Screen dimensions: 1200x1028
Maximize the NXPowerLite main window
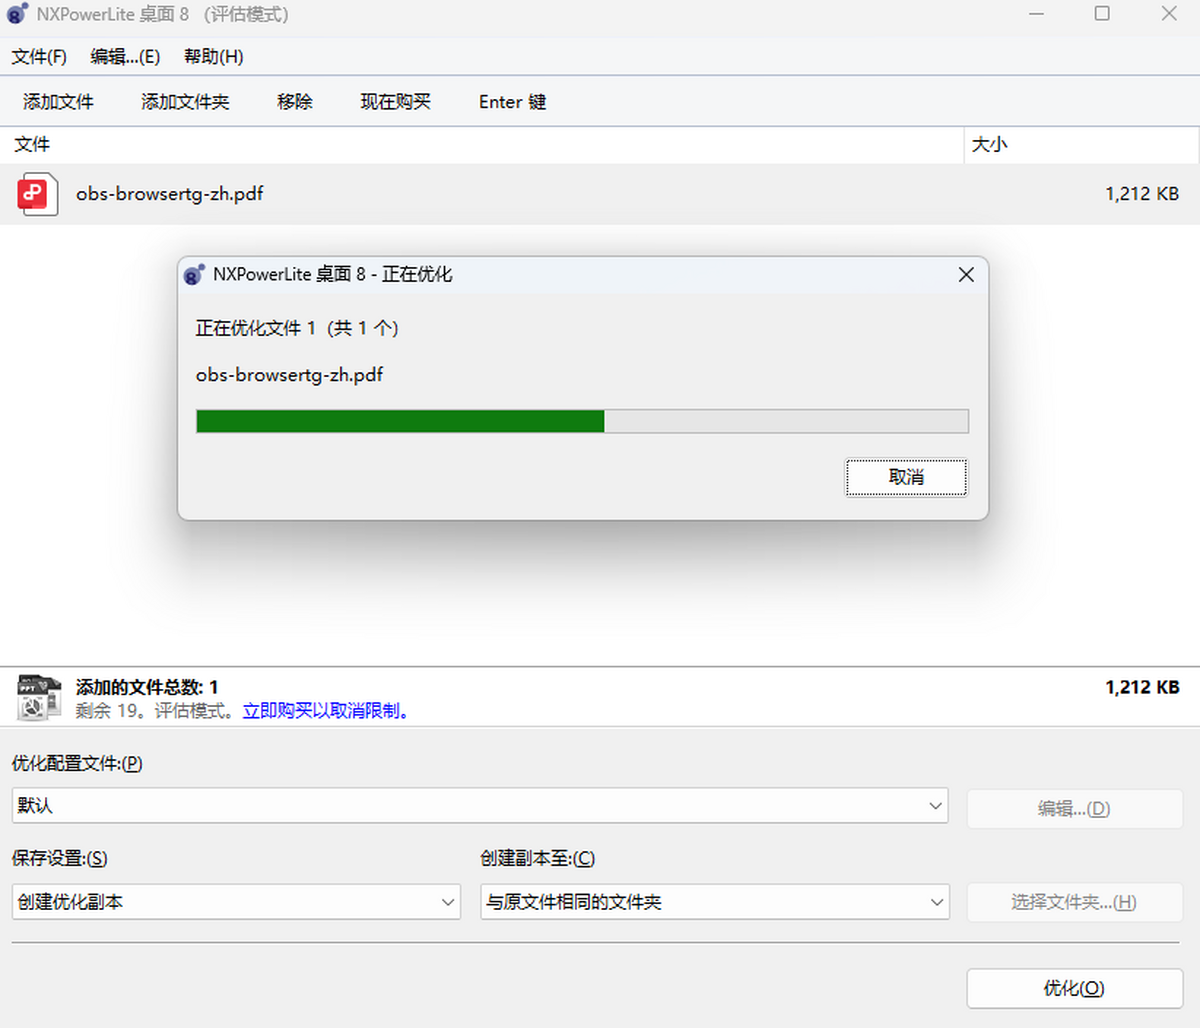point(1101,14)
